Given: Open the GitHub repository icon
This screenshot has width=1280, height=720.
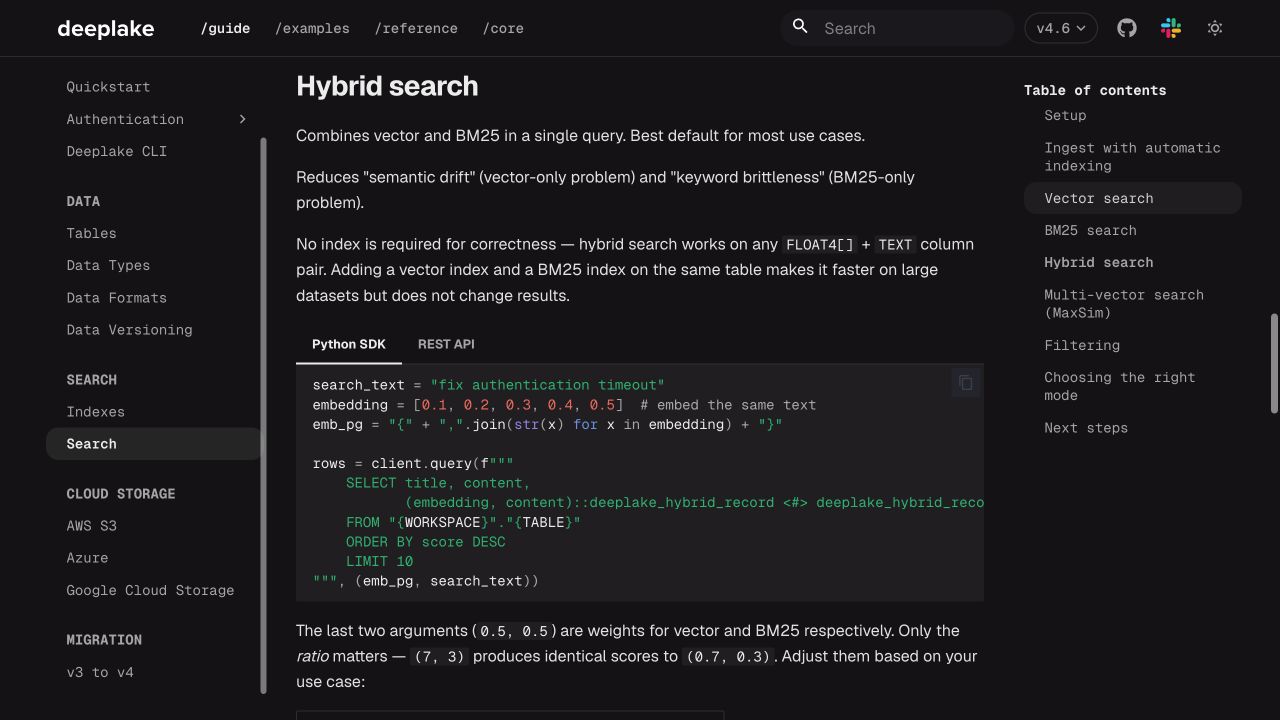Looking at the screenshot, I should tap(1127, 28).
